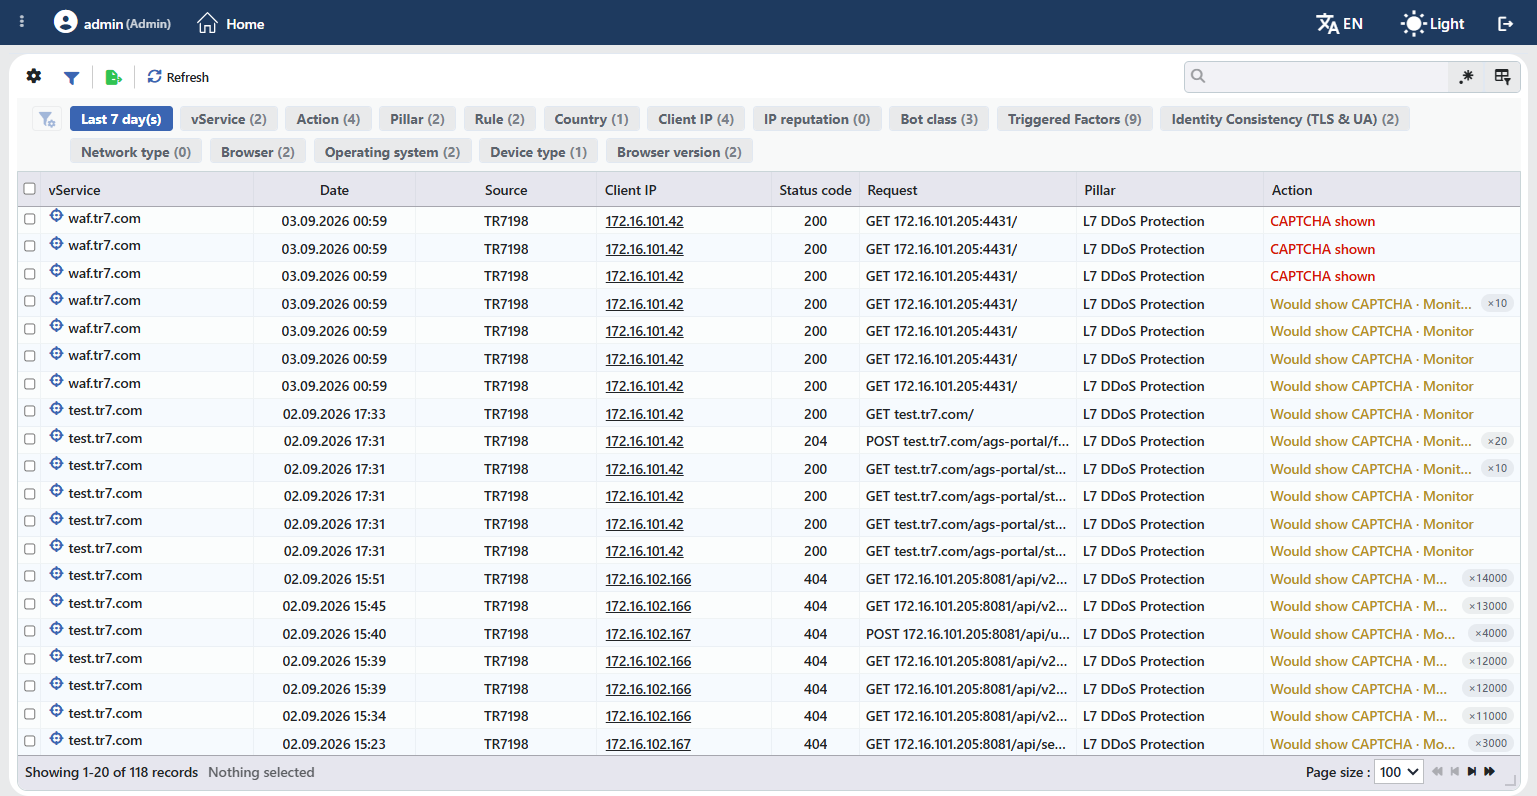The image size is (1537, 796).
Task: Expand the Bot class (3) filter
Action: (939, 119)
